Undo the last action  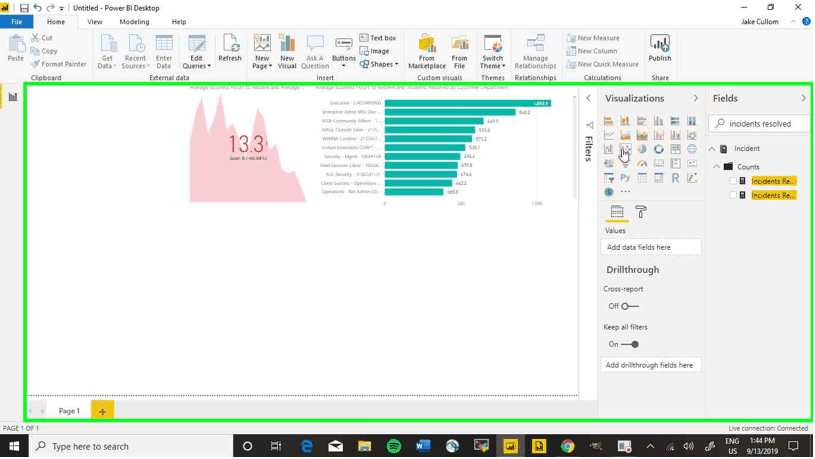(37, 8)
